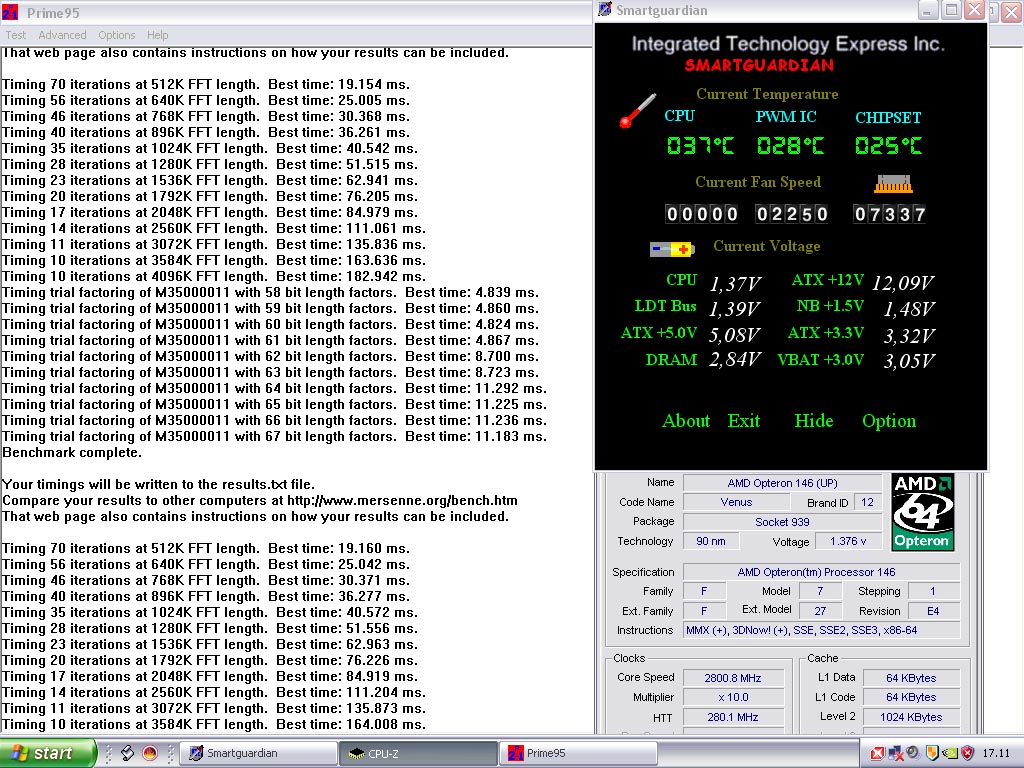
Task: Click the ATX +12V value 12,09V
Action: point(903,282)
